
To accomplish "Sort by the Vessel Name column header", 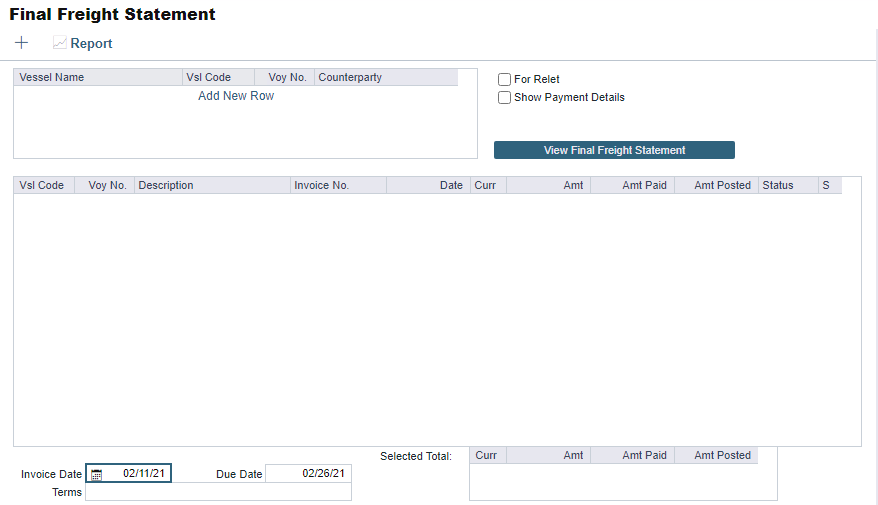I will tap(97, 77).
